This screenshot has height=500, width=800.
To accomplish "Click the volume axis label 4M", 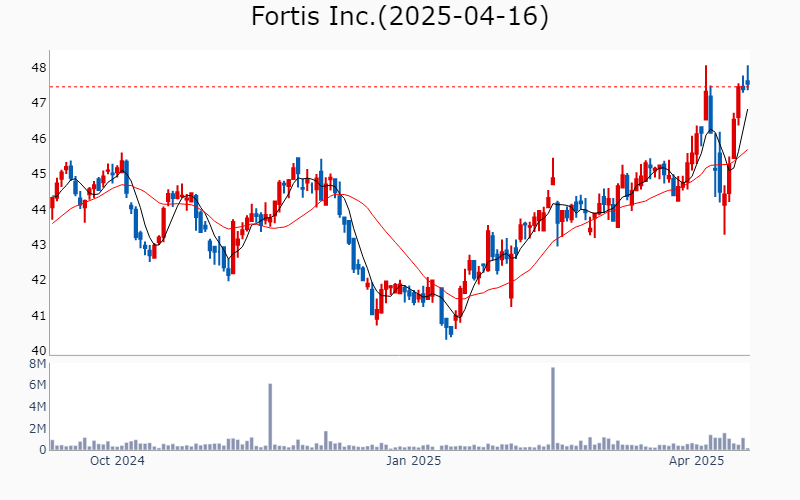I will (x=38, y=407).
